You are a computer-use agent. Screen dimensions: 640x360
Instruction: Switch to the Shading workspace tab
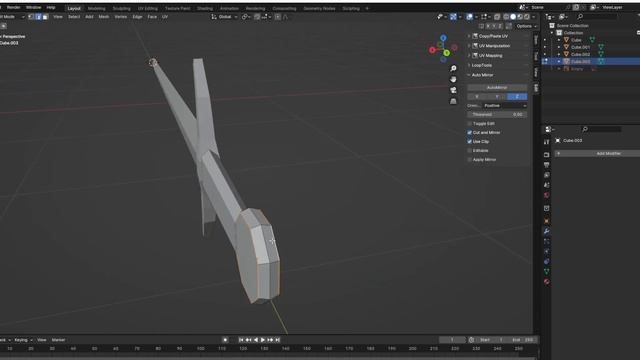[204, 8]
